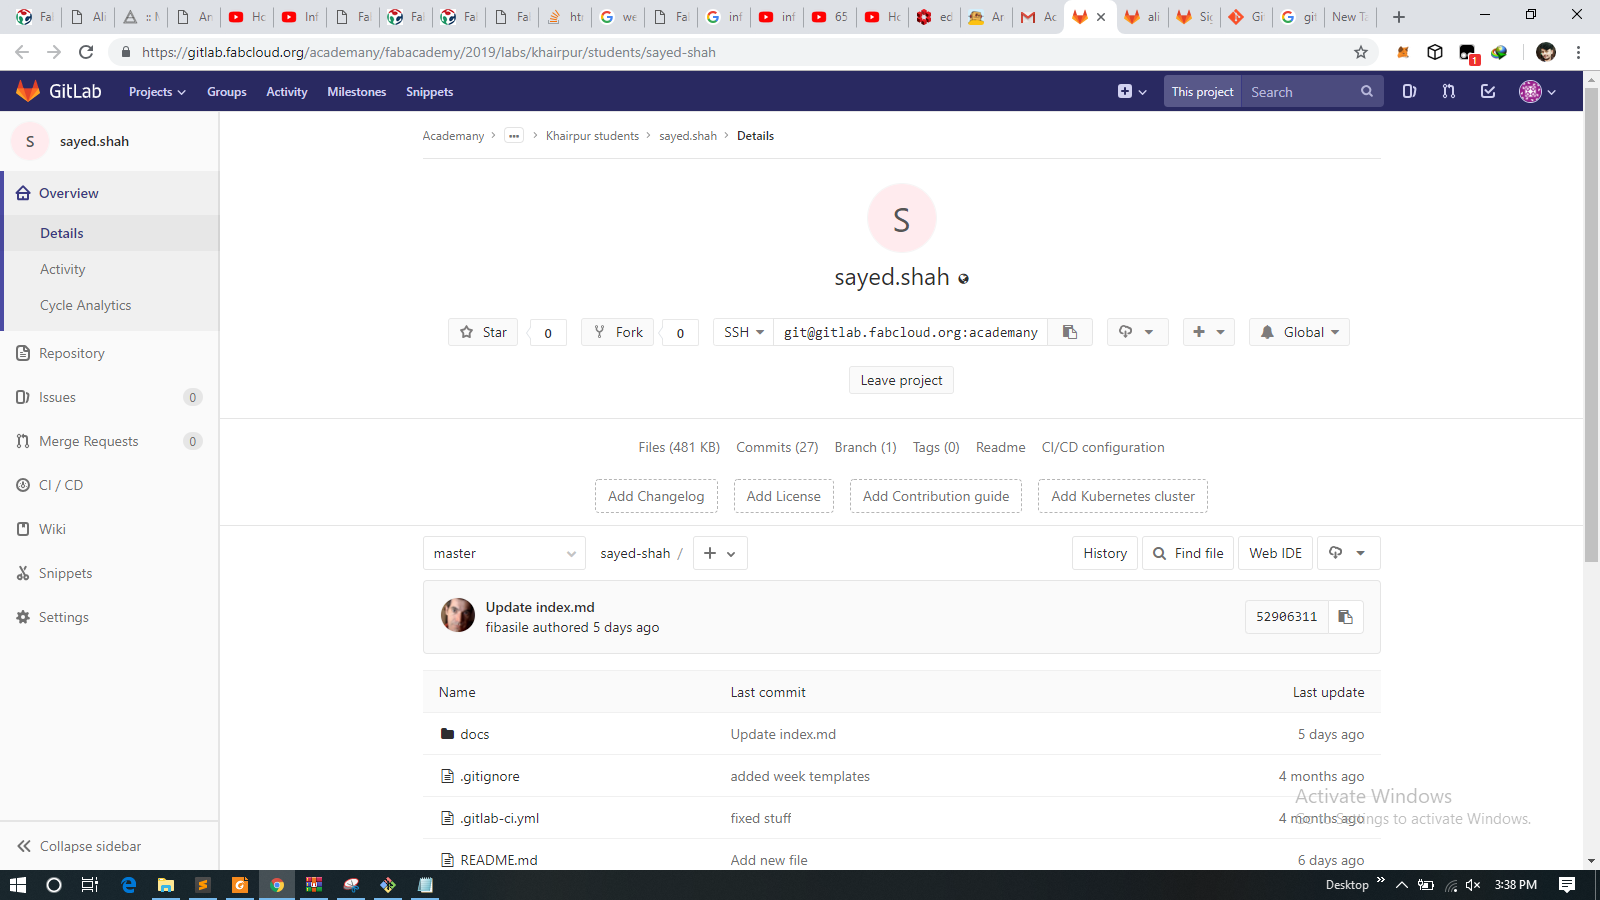Screen dimensions: 1600x900
Task: Open the Windows Start menu
Action: 17,885
